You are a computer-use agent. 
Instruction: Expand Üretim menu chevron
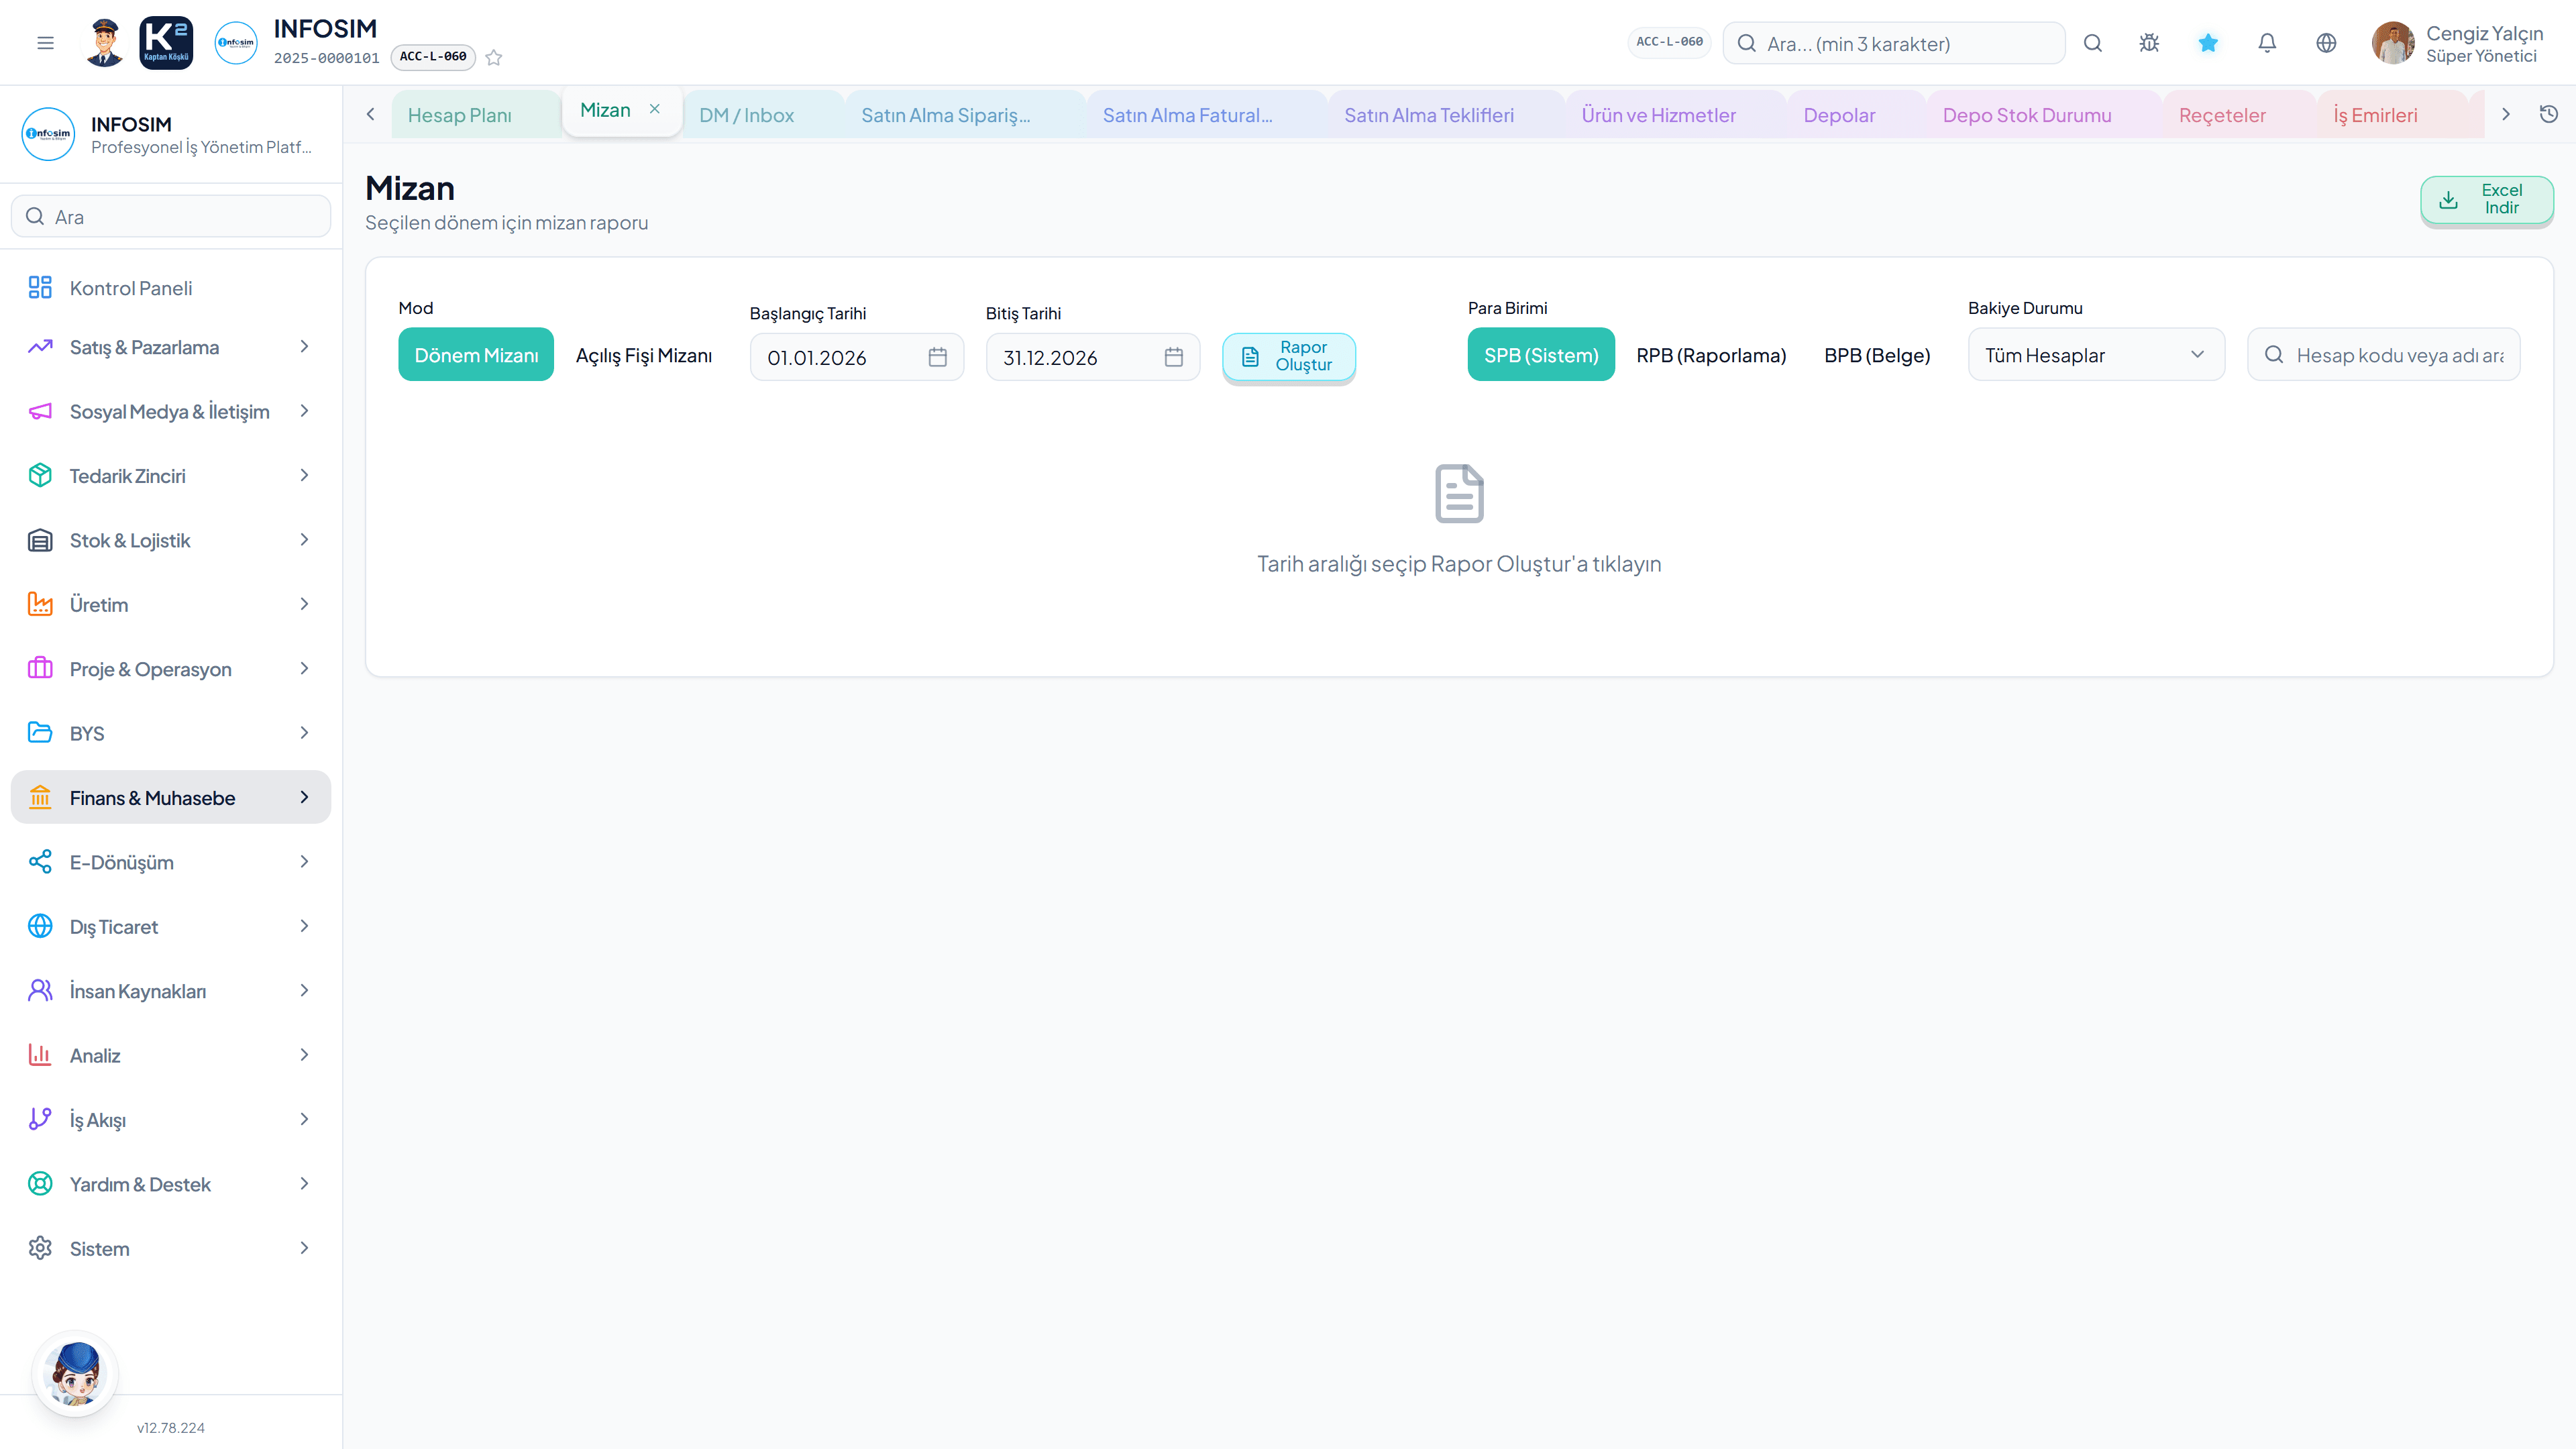point(305,604)
